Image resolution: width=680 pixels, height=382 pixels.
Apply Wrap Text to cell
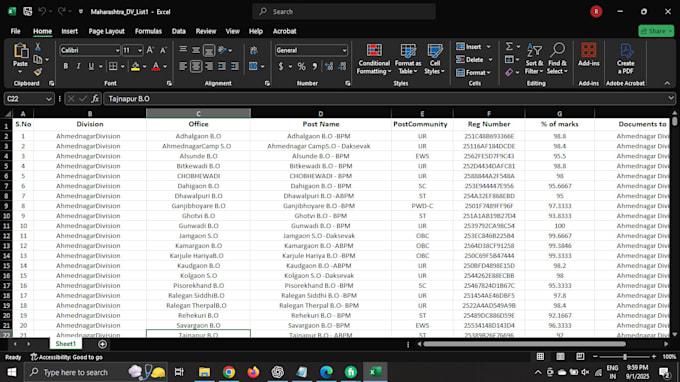pos(254,50)
